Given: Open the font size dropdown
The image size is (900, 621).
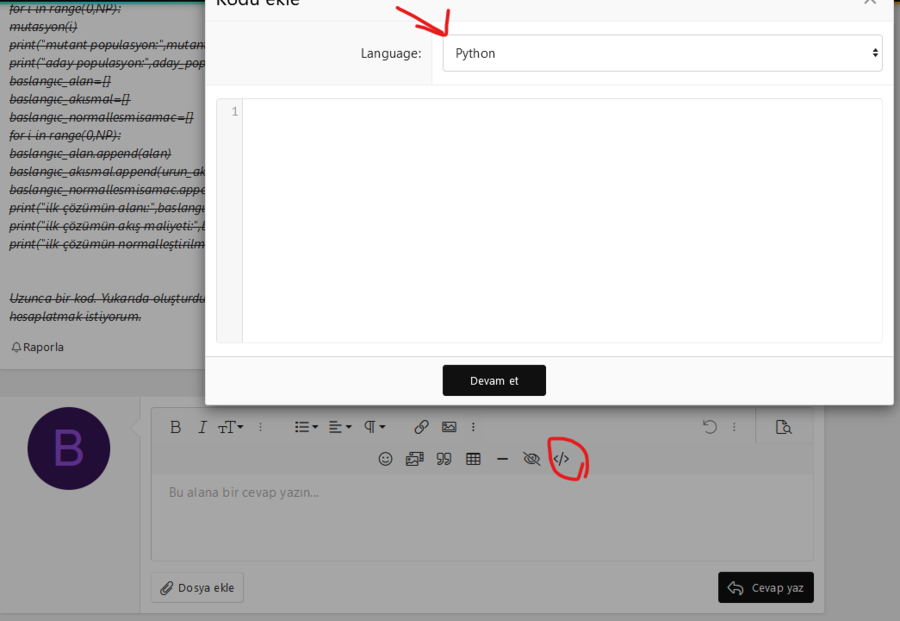Looking at the screenshot, I should pyautogui.click(x=230, y=427).
